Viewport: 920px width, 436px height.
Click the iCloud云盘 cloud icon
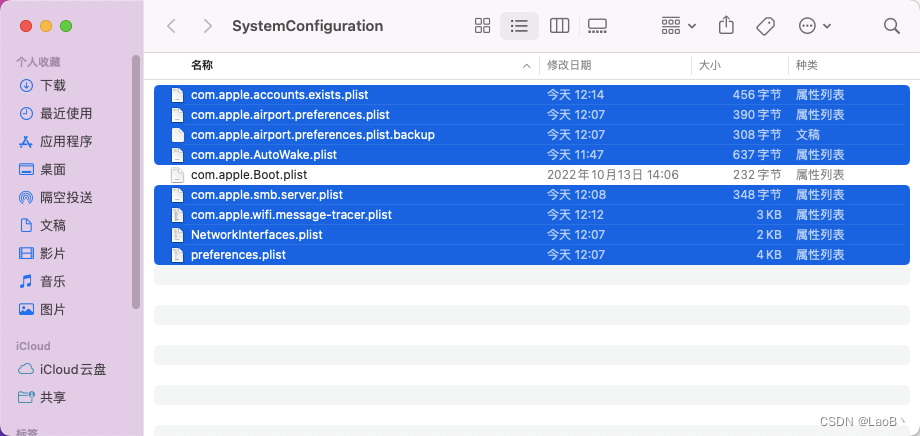point(26,370)
